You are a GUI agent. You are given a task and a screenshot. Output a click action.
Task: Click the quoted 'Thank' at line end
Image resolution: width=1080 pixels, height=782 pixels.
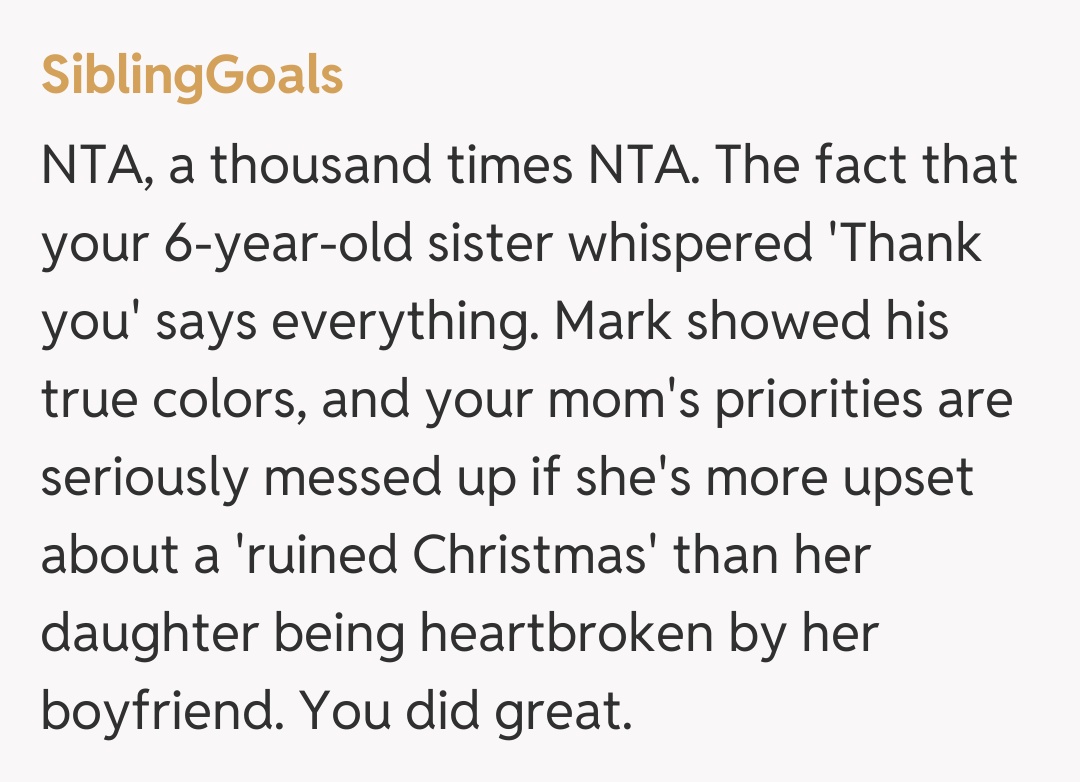coord(905,245)
